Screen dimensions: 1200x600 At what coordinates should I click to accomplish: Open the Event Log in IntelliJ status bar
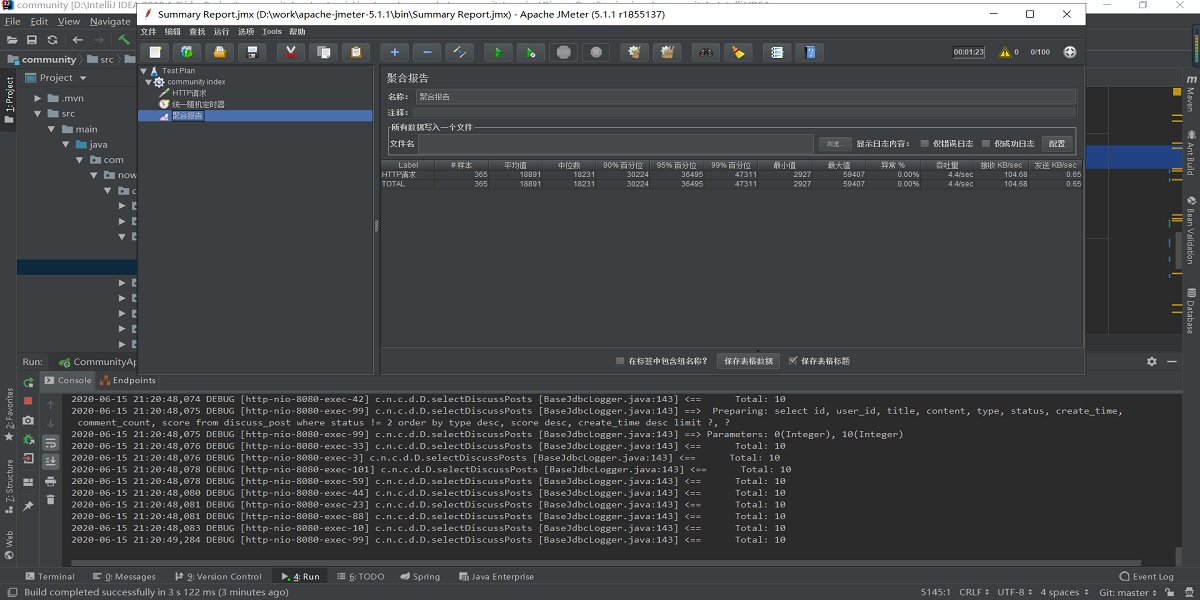click(1147, 577)
